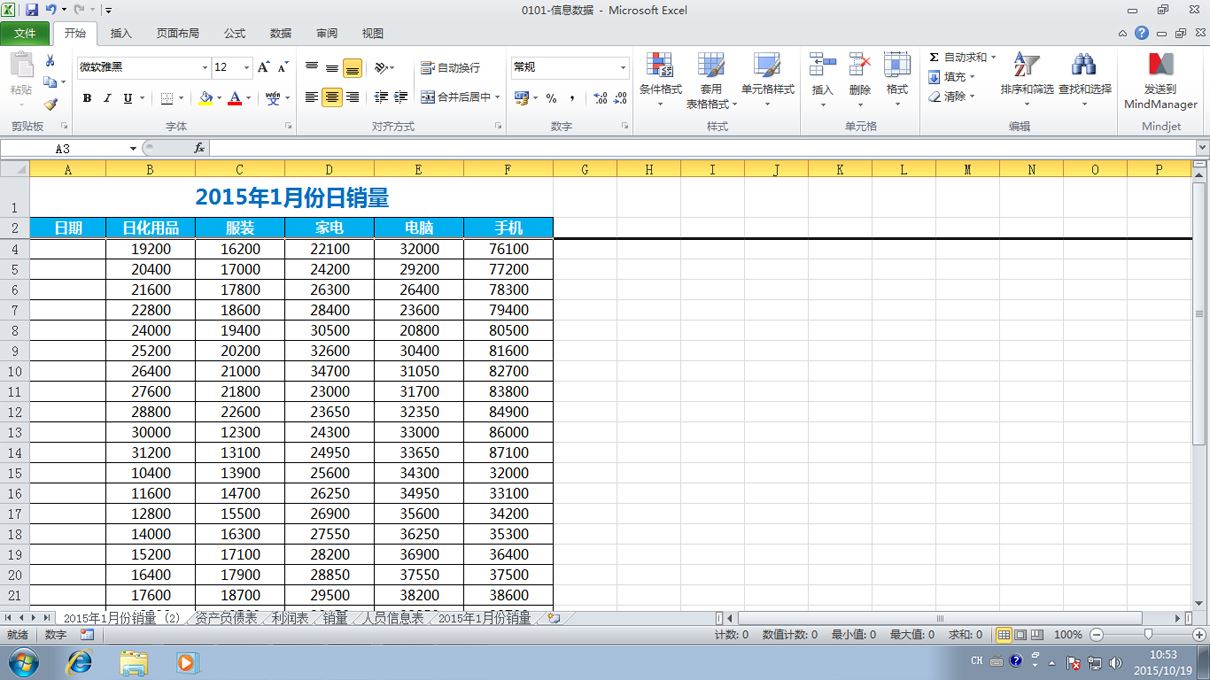Viewport: 1210px width, 680px height.
Task: Open number format dropdown 常规
Action: click(623, 67)
